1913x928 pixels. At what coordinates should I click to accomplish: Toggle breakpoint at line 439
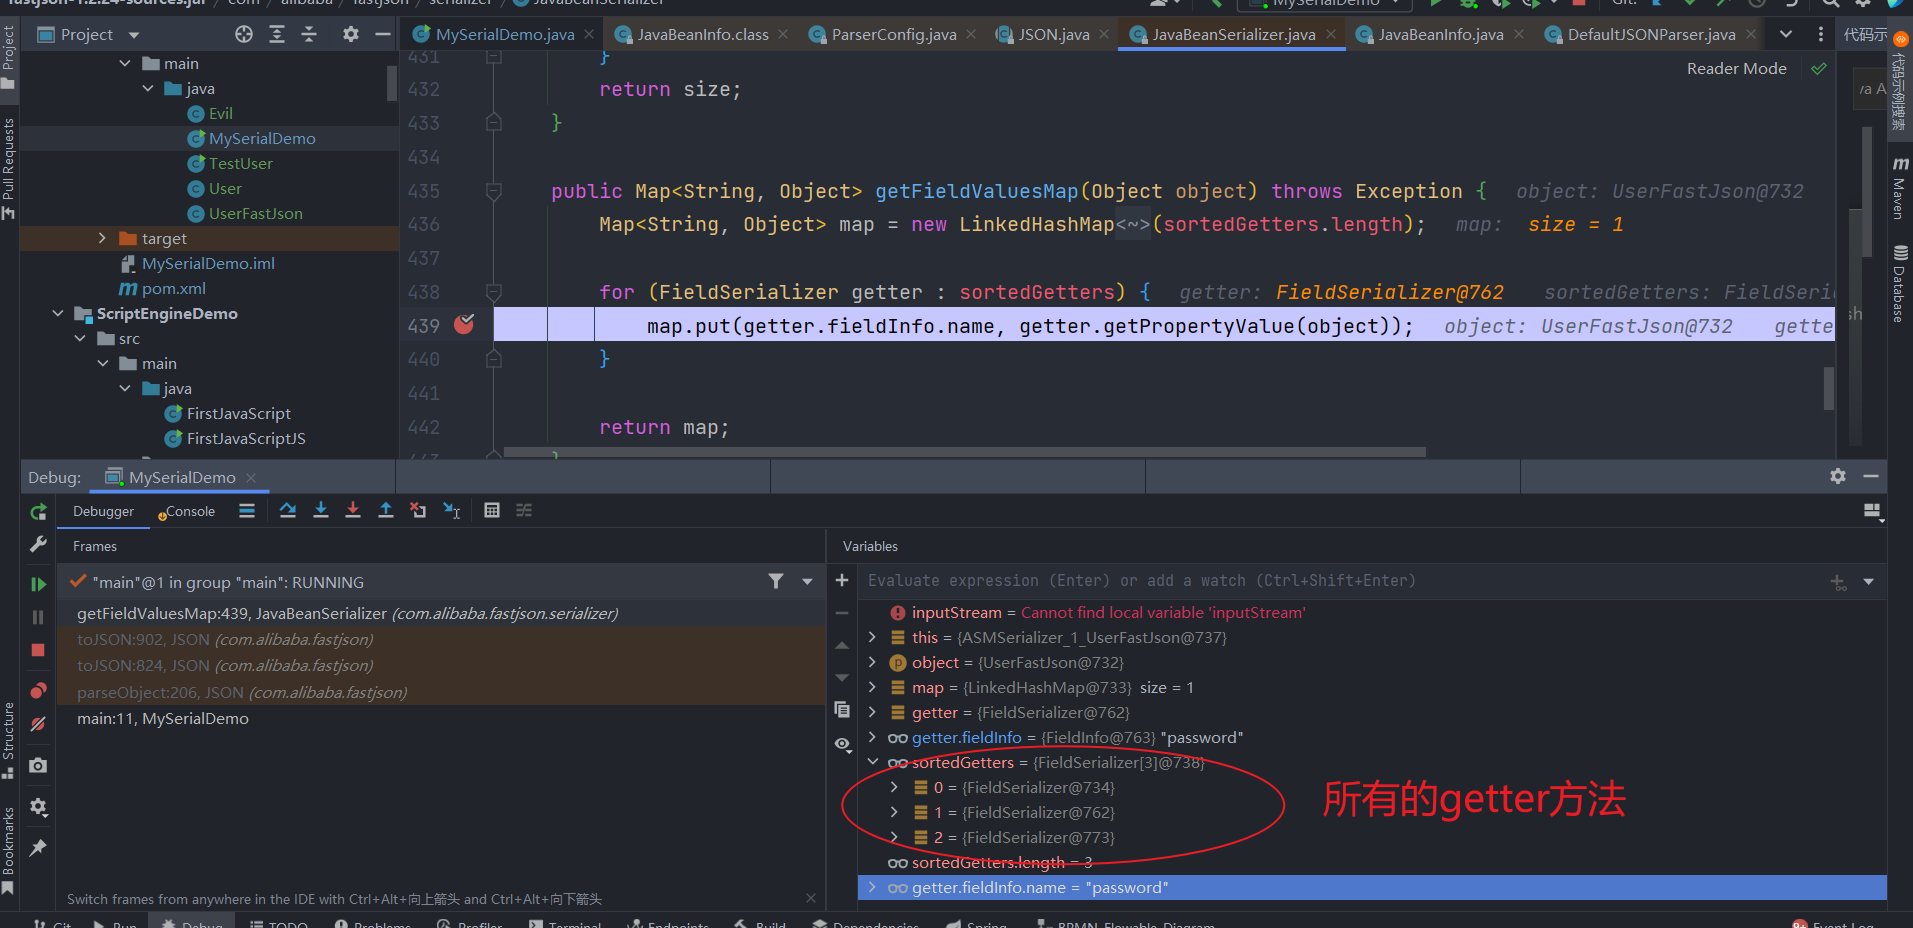(464, 324)
